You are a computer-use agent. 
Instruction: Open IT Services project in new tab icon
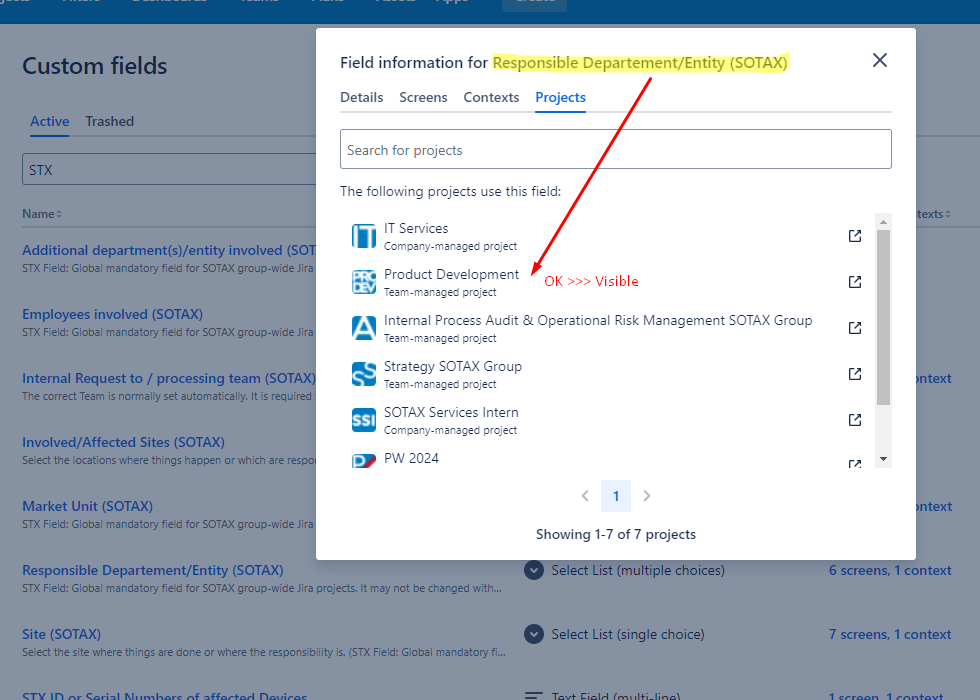[855, 236]
